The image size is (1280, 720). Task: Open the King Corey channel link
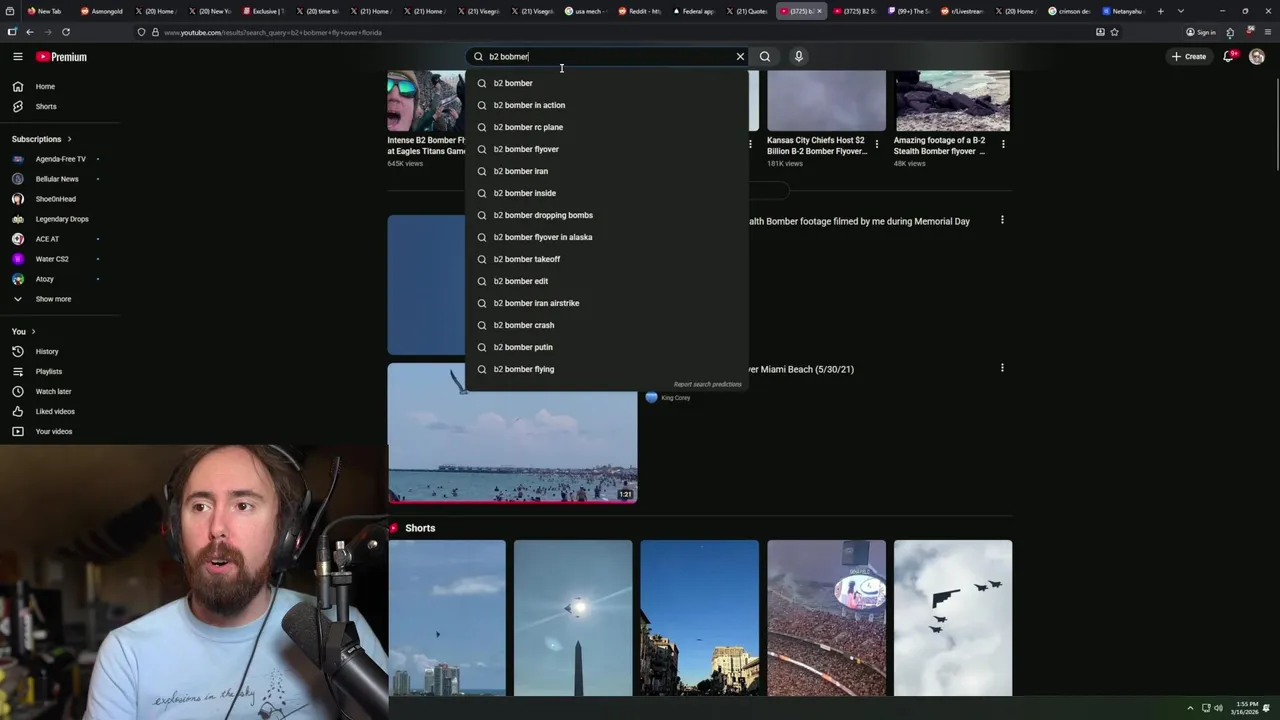pos(675,398)
